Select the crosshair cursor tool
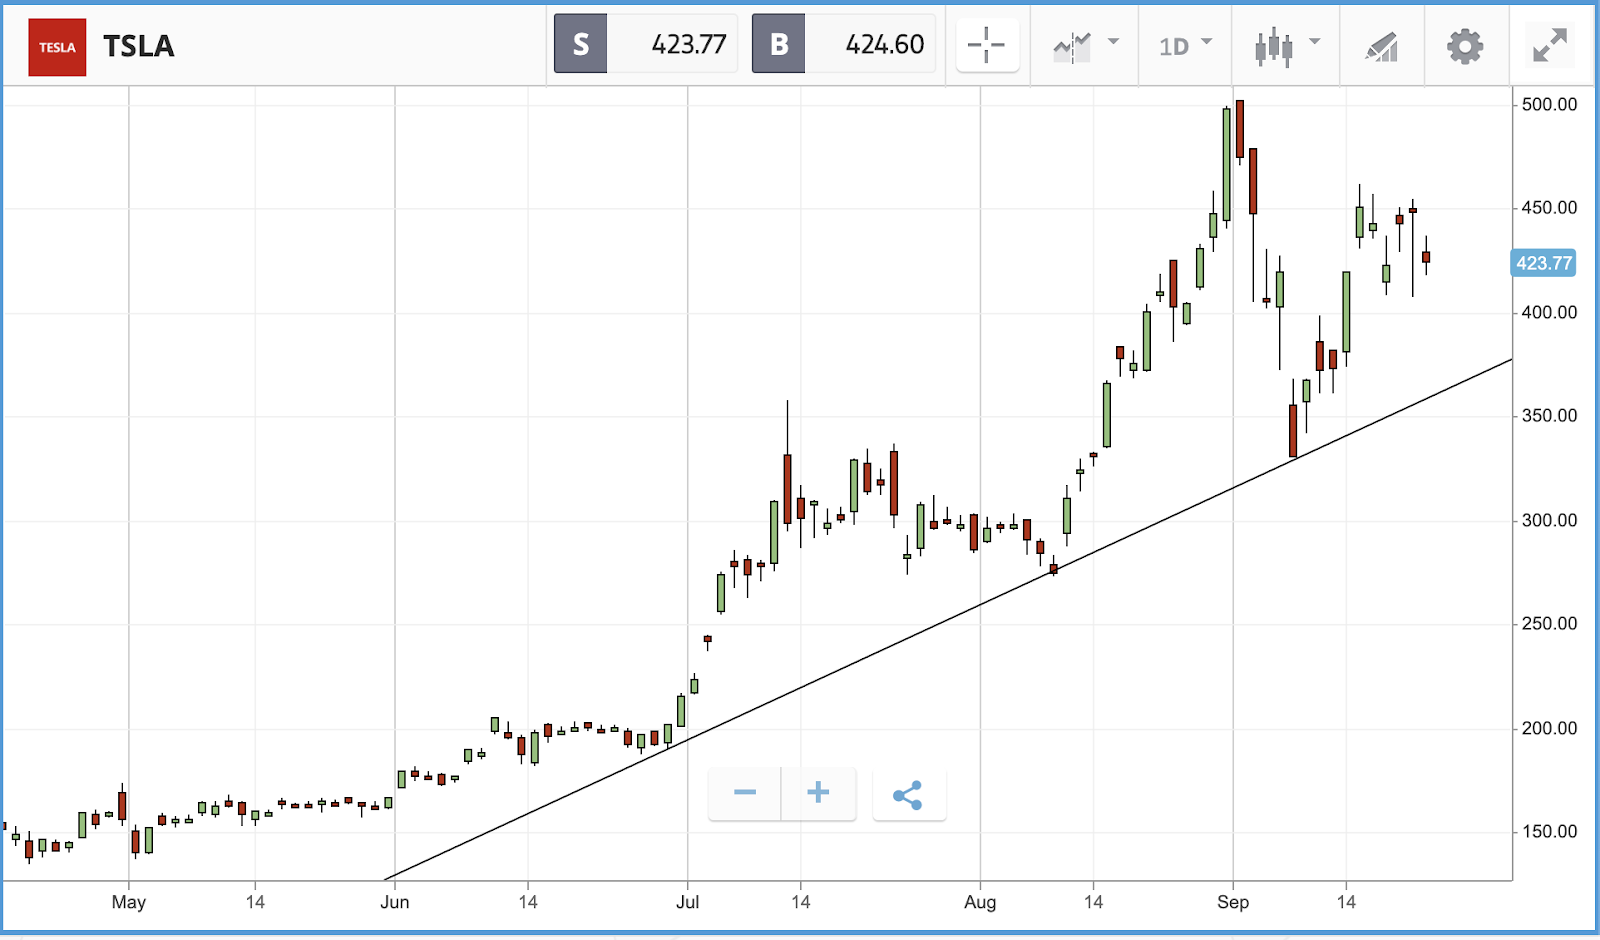The width and height of the screenshot is (1600, 940). (x=986, y=45)
